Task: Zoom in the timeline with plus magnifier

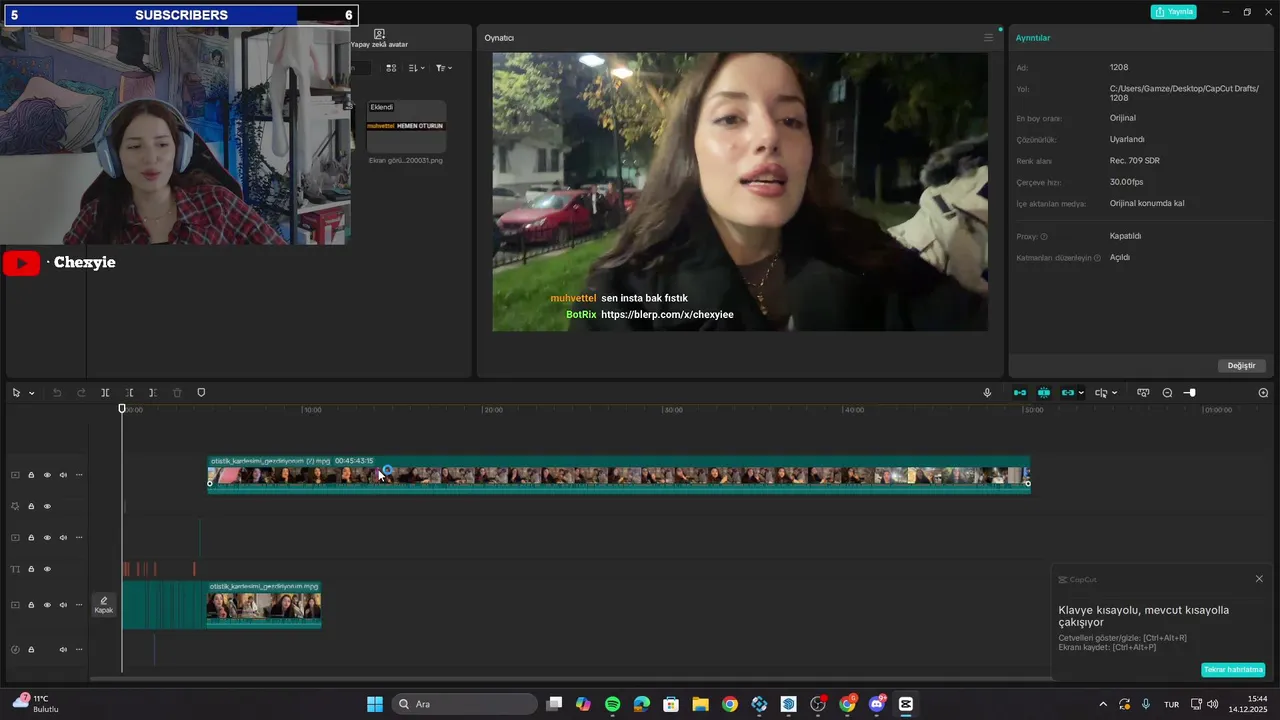Action: [x=1263, y=393]
